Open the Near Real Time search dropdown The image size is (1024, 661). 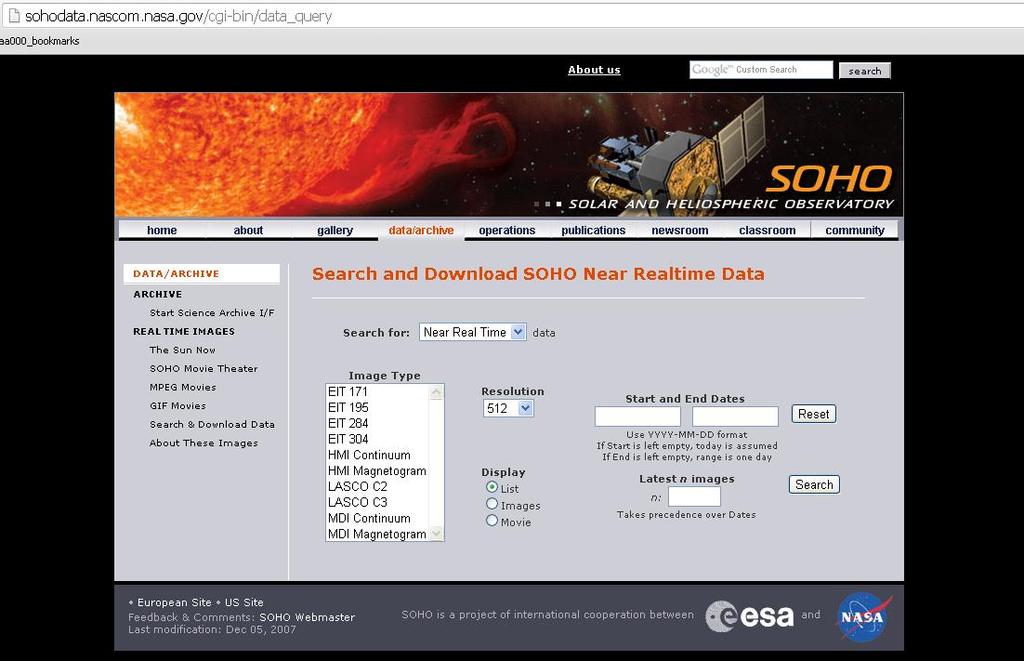tap(472, 332)
